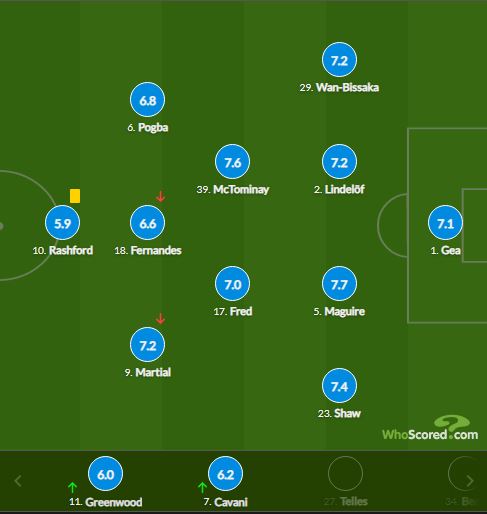Click Rashford's yellow card indicator
Screen dimensions: 487x514
(75, 196)
